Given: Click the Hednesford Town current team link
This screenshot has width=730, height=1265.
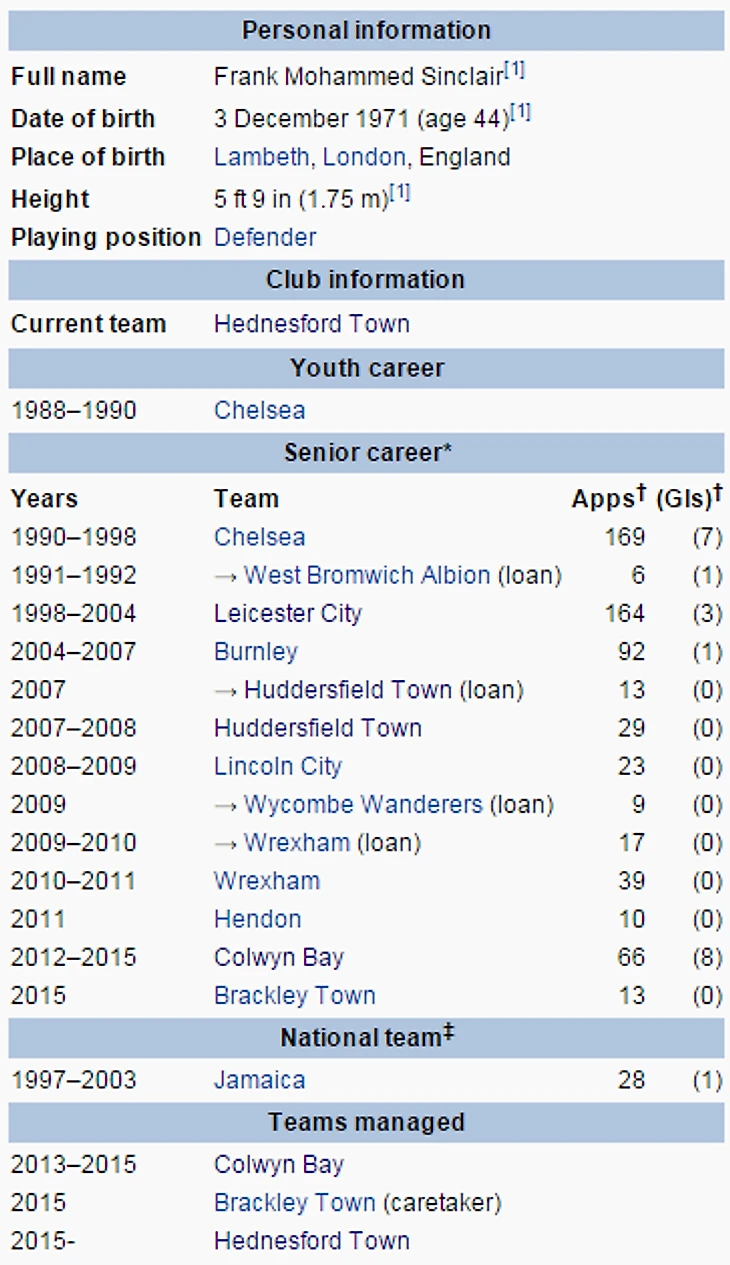Looking at the screenshot, I should [312, 324].
